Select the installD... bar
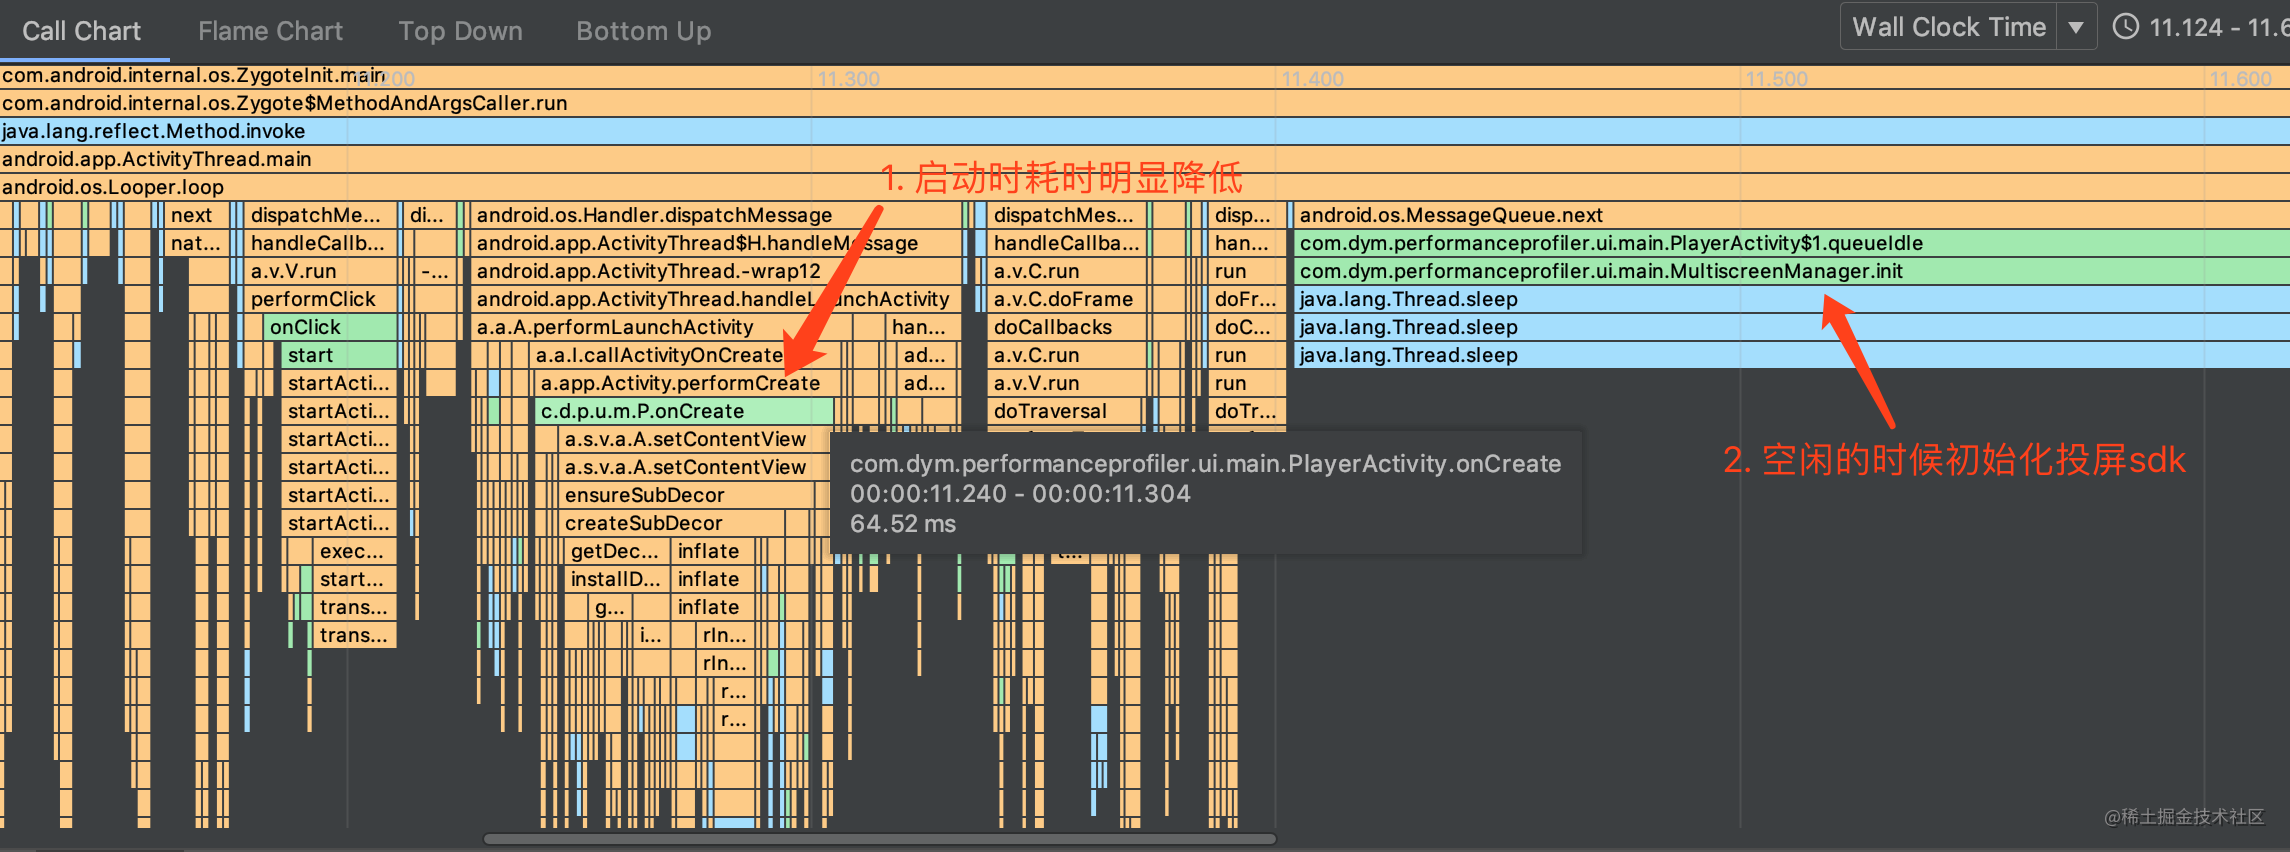The width and height of the screenshot is (2290, 852). coord(615,579)
